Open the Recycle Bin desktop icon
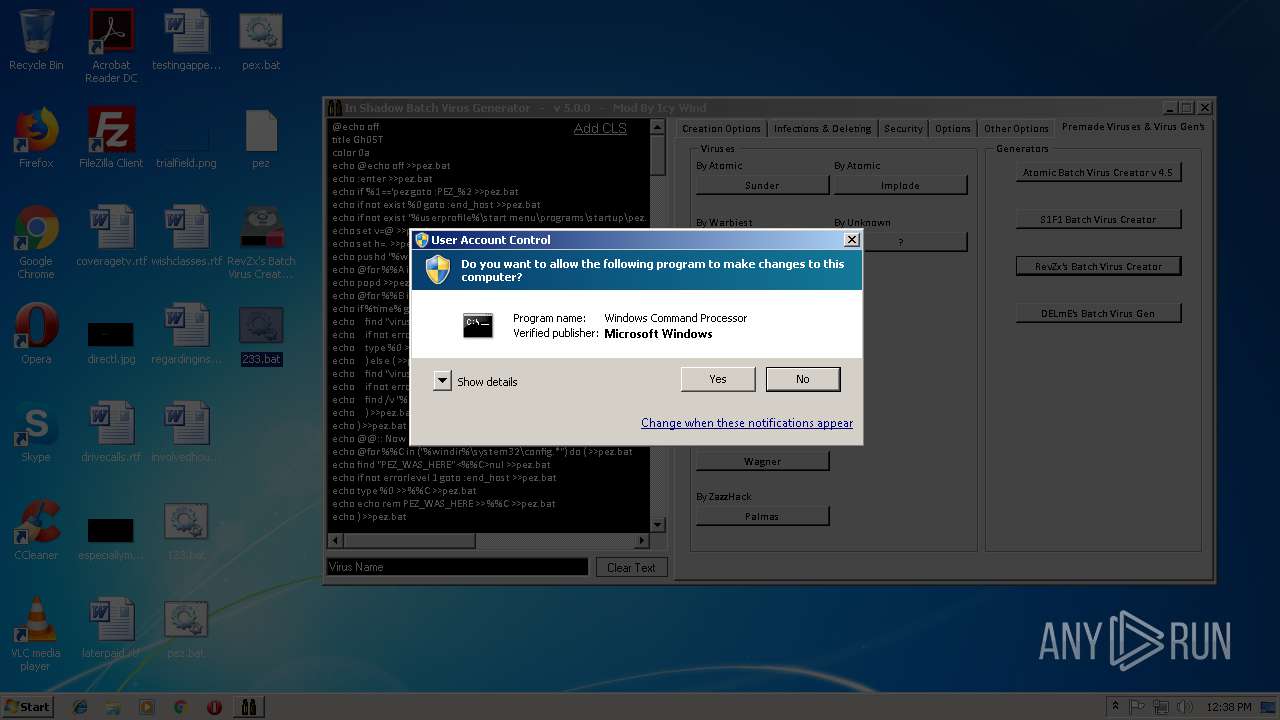The height and width of the screenshot is (720, 1280). pos(36,40)
